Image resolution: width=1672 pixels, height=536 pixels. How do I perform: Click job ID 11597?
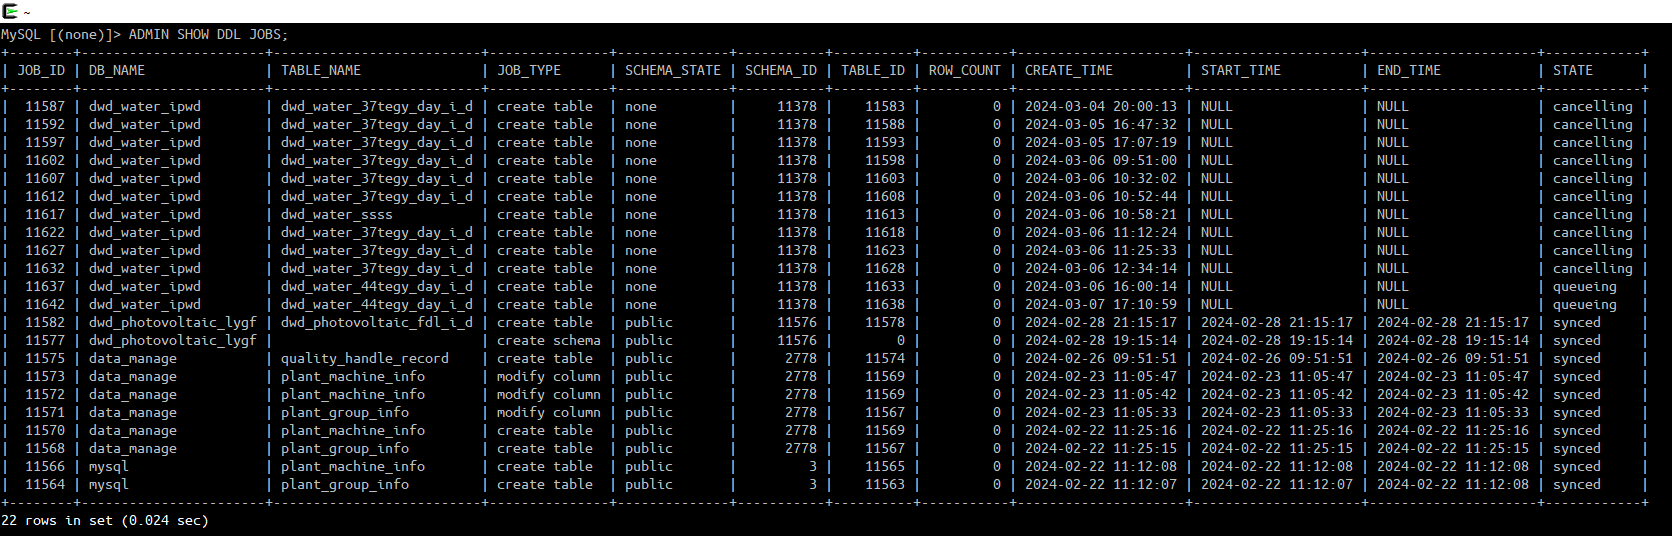45,143
